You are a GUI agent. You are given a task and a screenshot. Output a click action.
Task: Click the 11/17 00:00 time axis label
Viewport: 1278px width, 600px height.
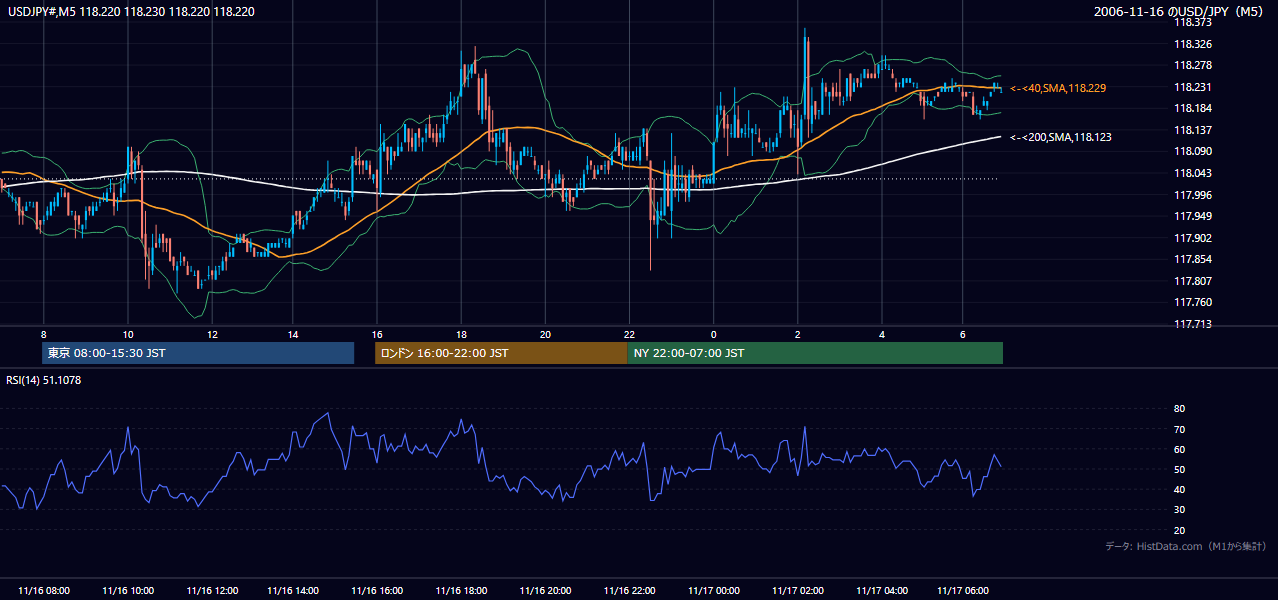(x=713, y=592)
